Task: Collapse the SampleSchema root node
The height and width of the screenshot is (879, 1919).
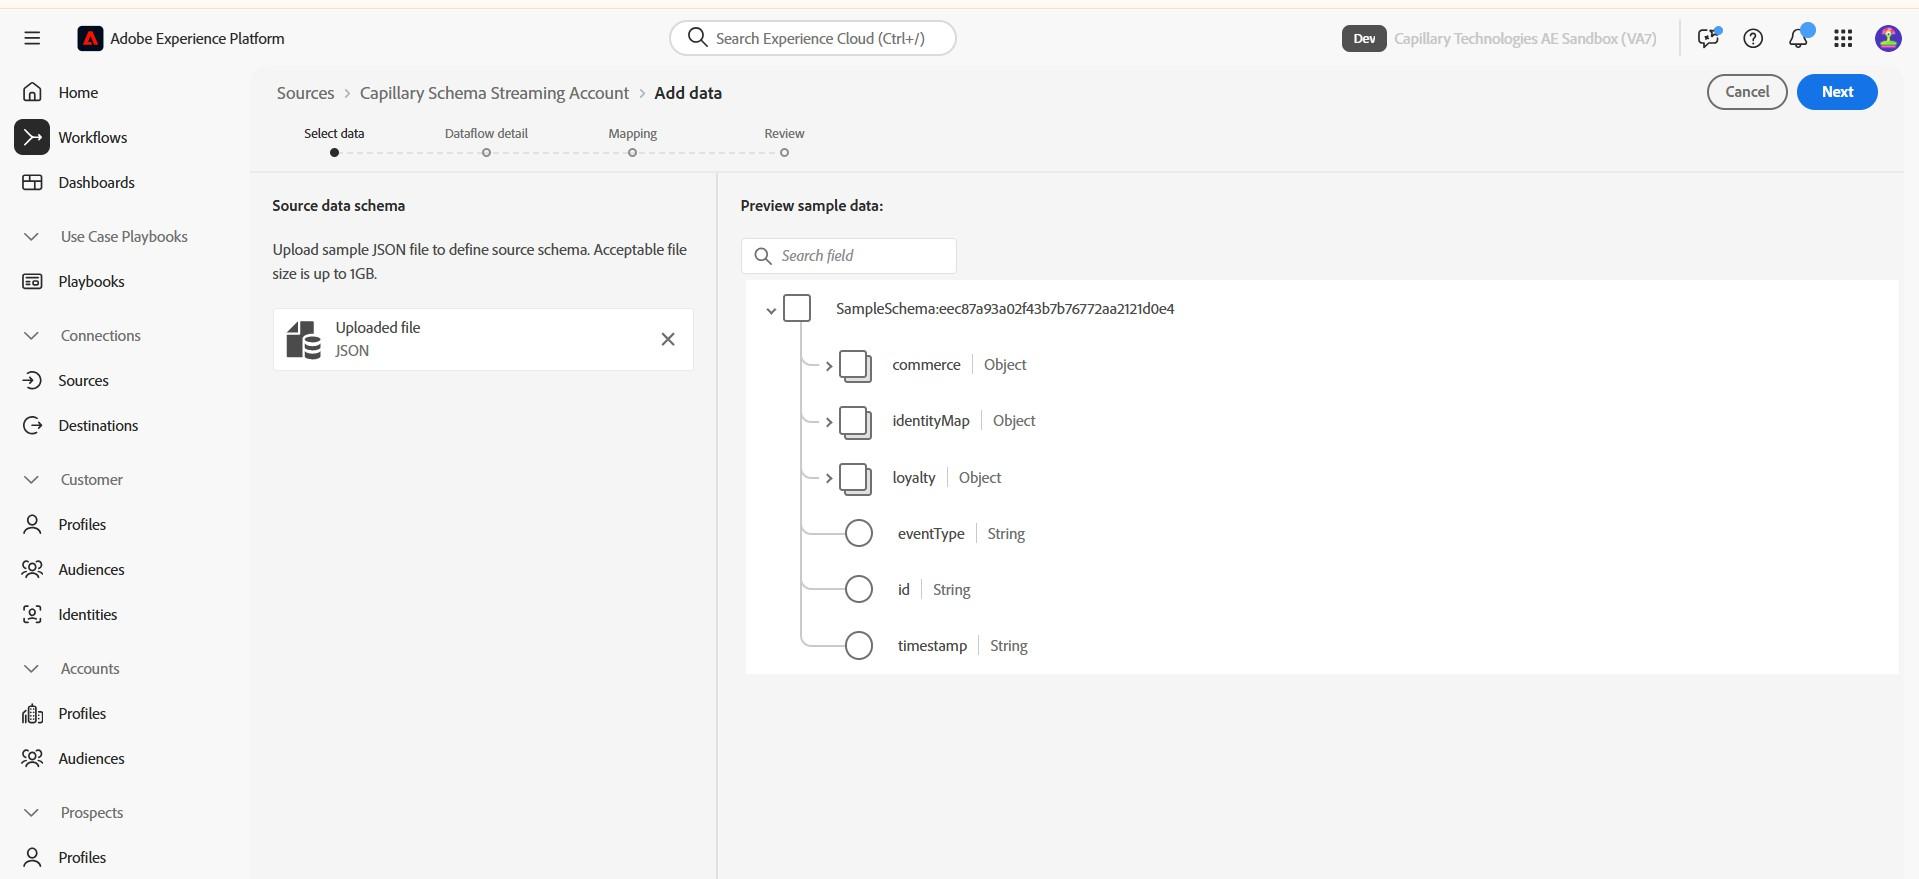Action: coord(771,310)
